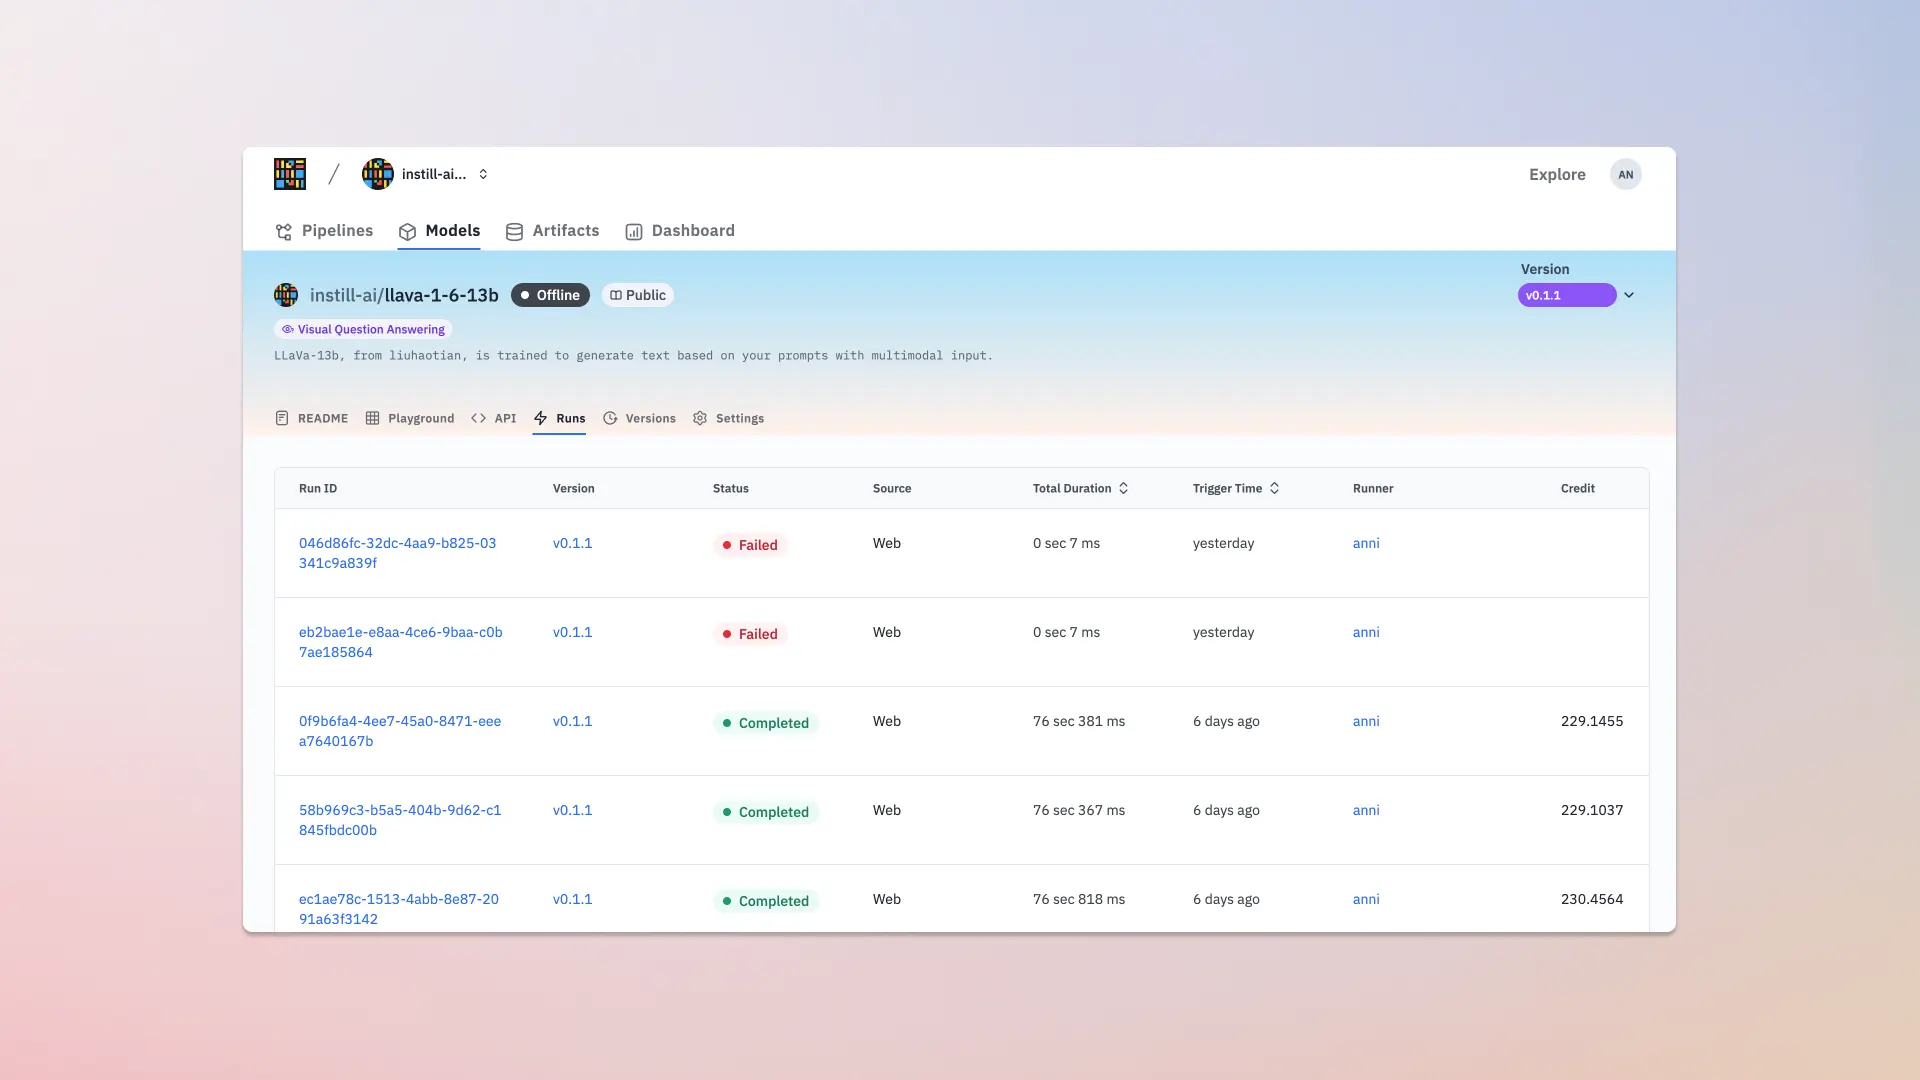The width and height of the screenshot is (1920, 1080).
Task: Click v0.1.1 version link in 0f9b6fa4 row
Action: [x=572, y=721]
